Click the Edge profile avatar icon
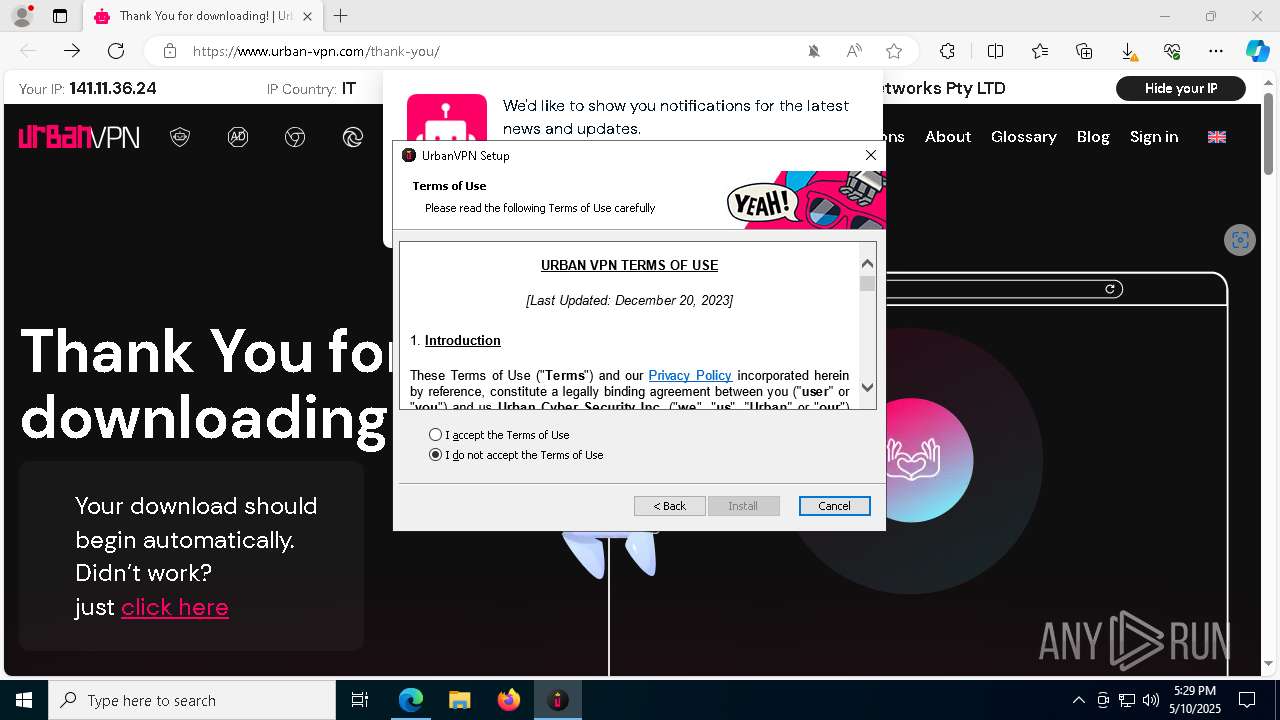1280x720 pixels. pyautogui.click(x=22, y=16)
